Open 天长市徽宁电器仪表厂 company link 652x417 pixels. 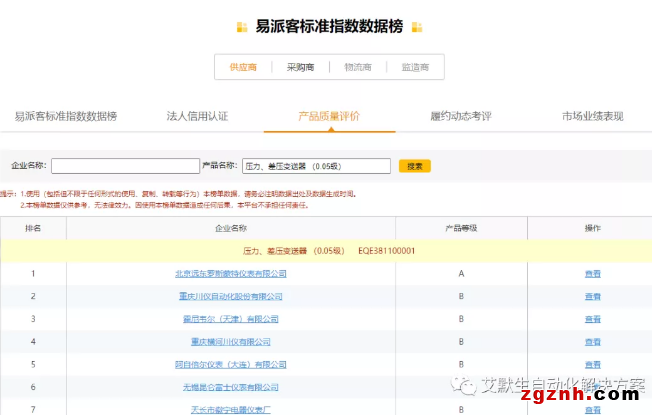click(231, 410)
